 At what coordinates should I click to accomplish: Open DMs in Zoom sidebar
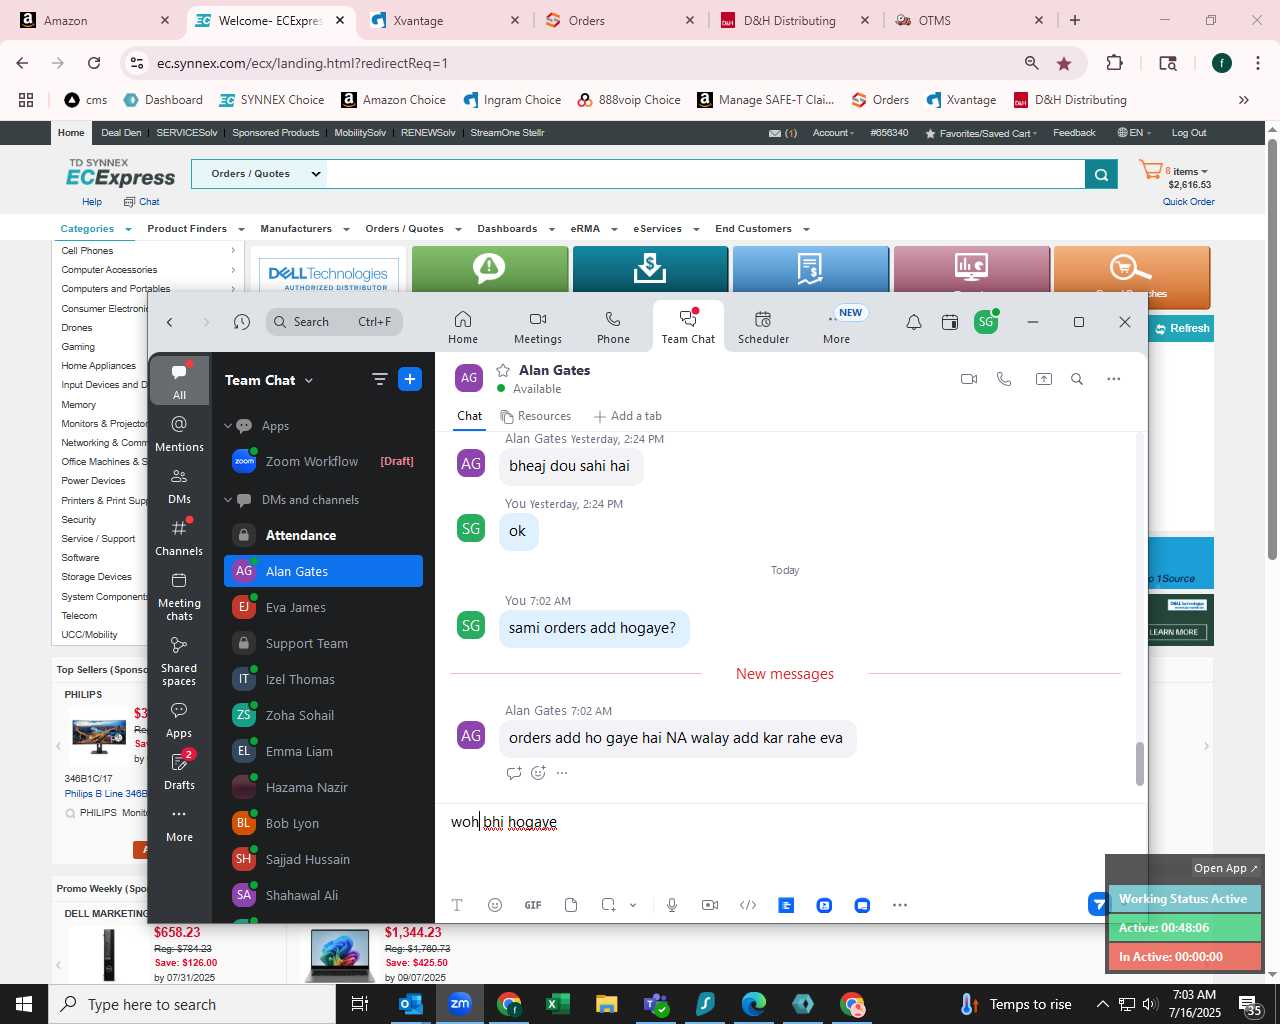179,485
